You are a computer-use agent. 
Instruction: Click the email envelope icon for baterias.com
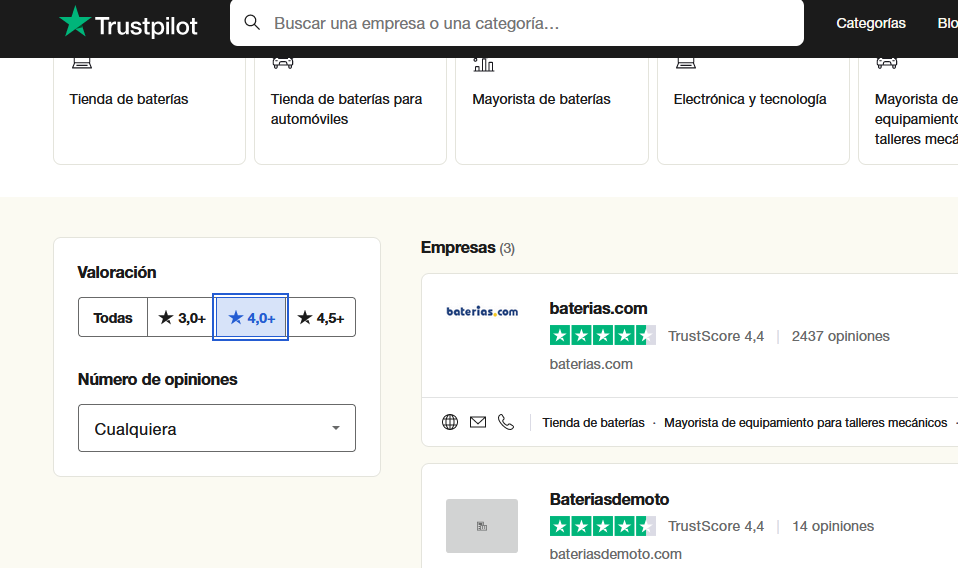[478, 422]
